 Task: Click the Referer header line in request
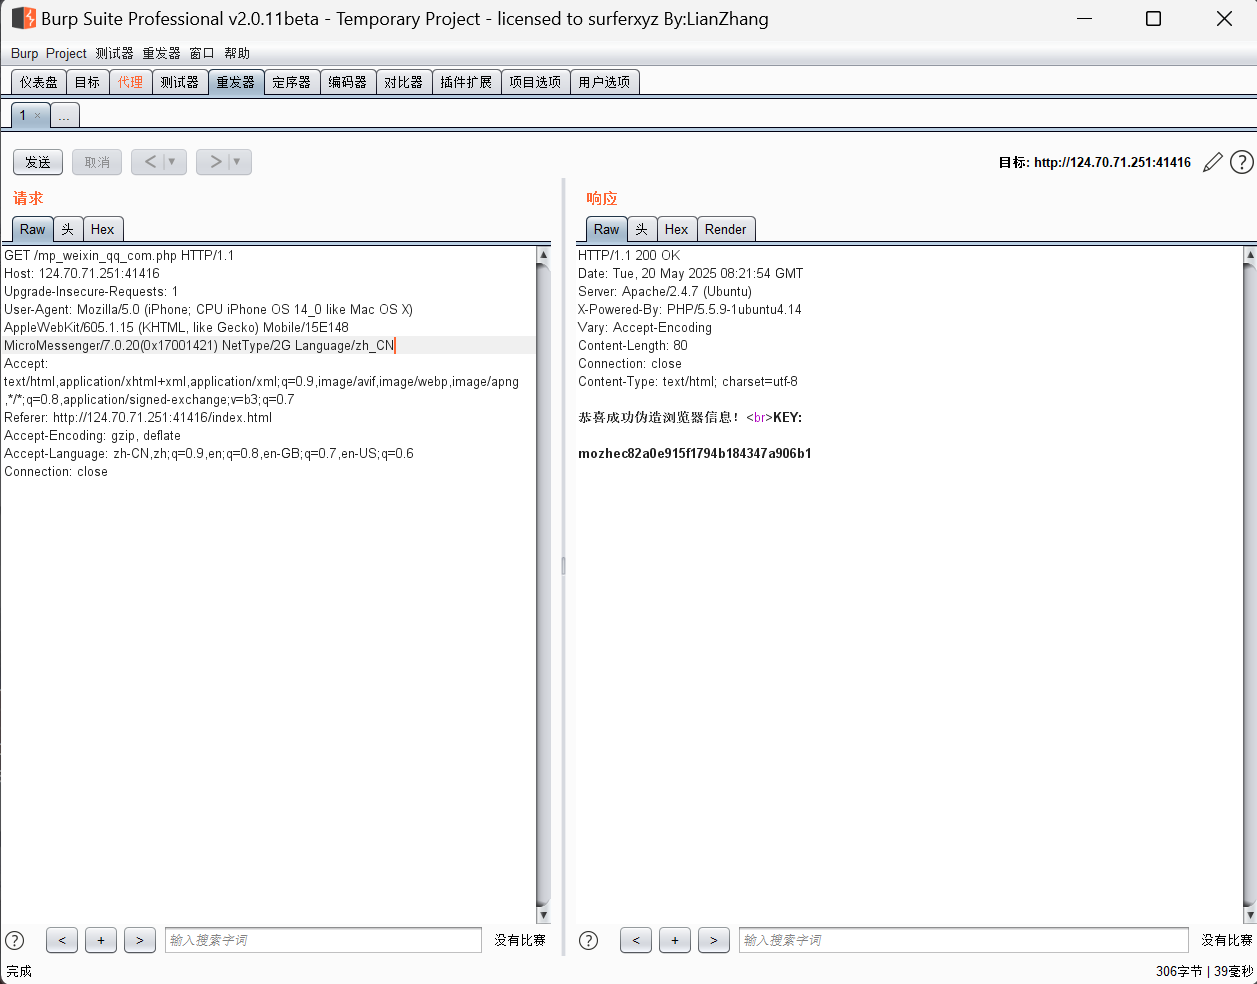138,417
